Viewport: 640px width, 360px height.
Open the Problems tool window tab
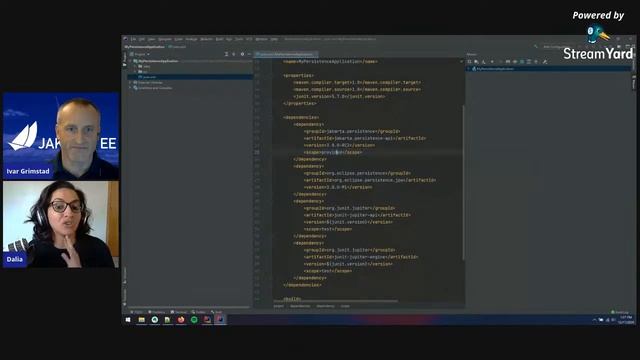[157, 312]
